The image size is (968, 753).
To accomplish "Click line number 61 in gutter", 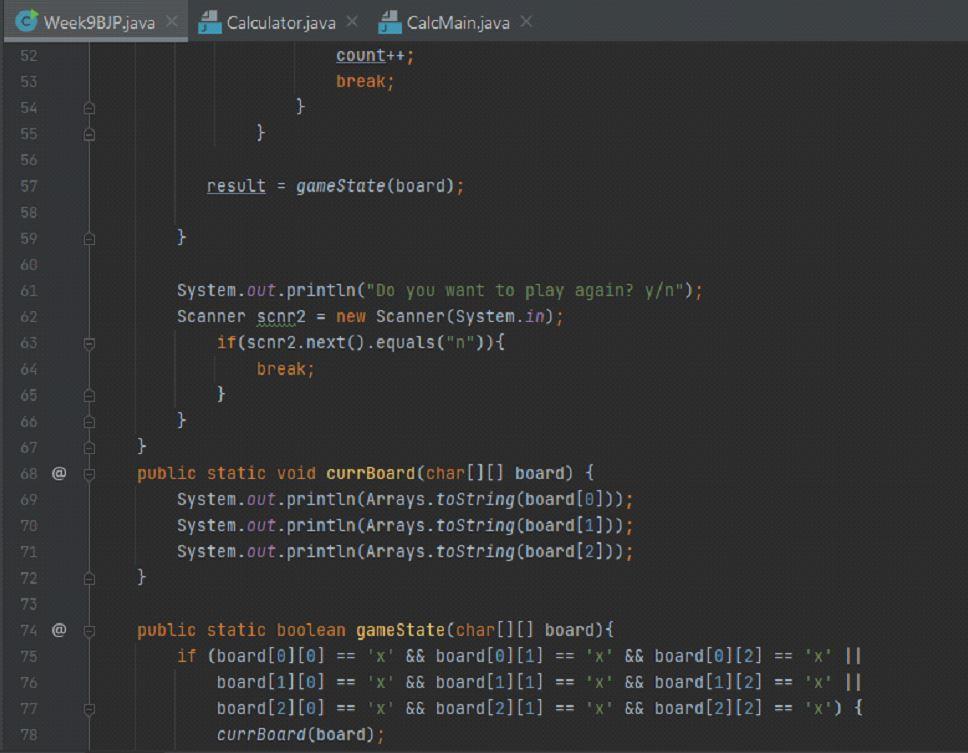I will pyautogui.click(x=28, y=291).
